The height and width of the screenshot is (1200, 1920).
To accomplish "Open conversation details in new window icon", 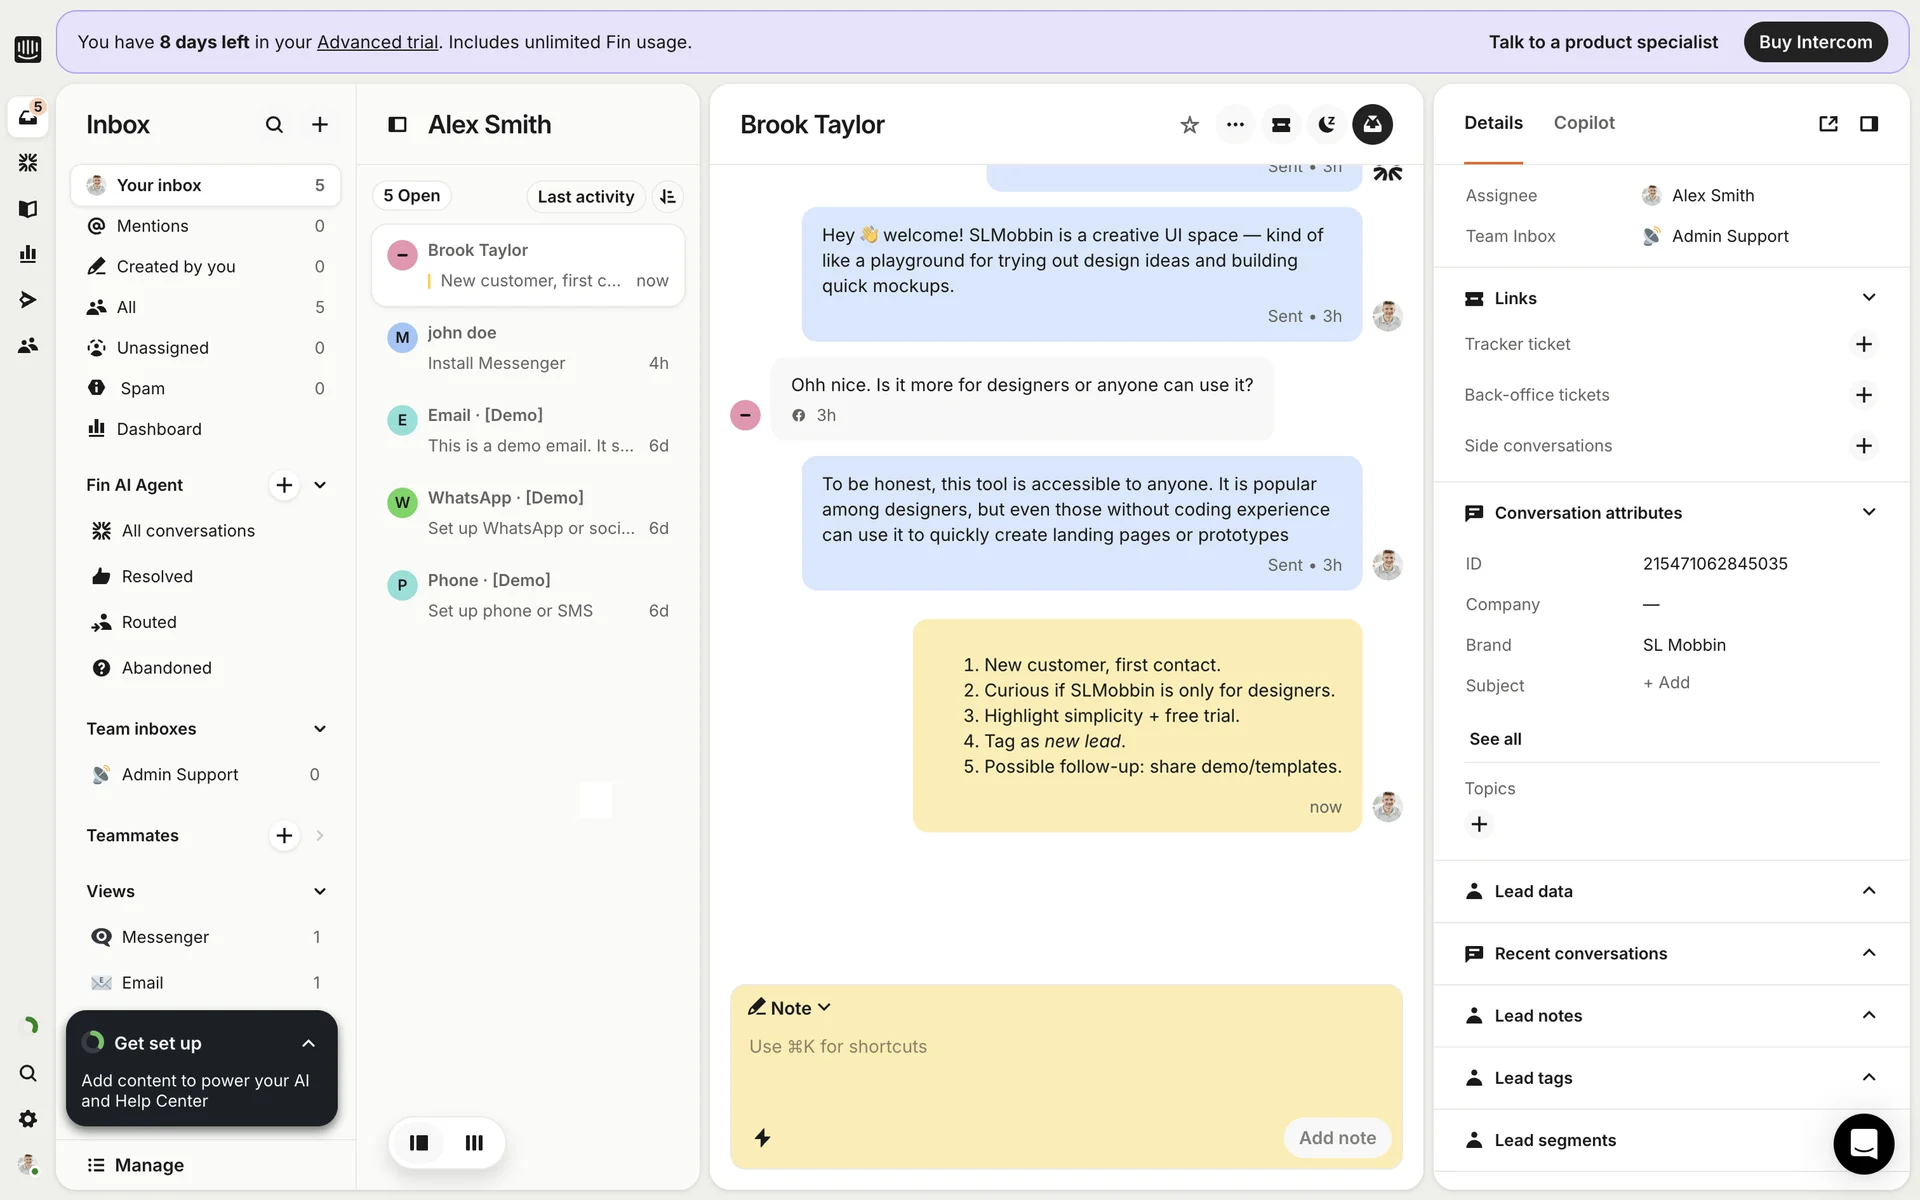I will click(1828, 123).
